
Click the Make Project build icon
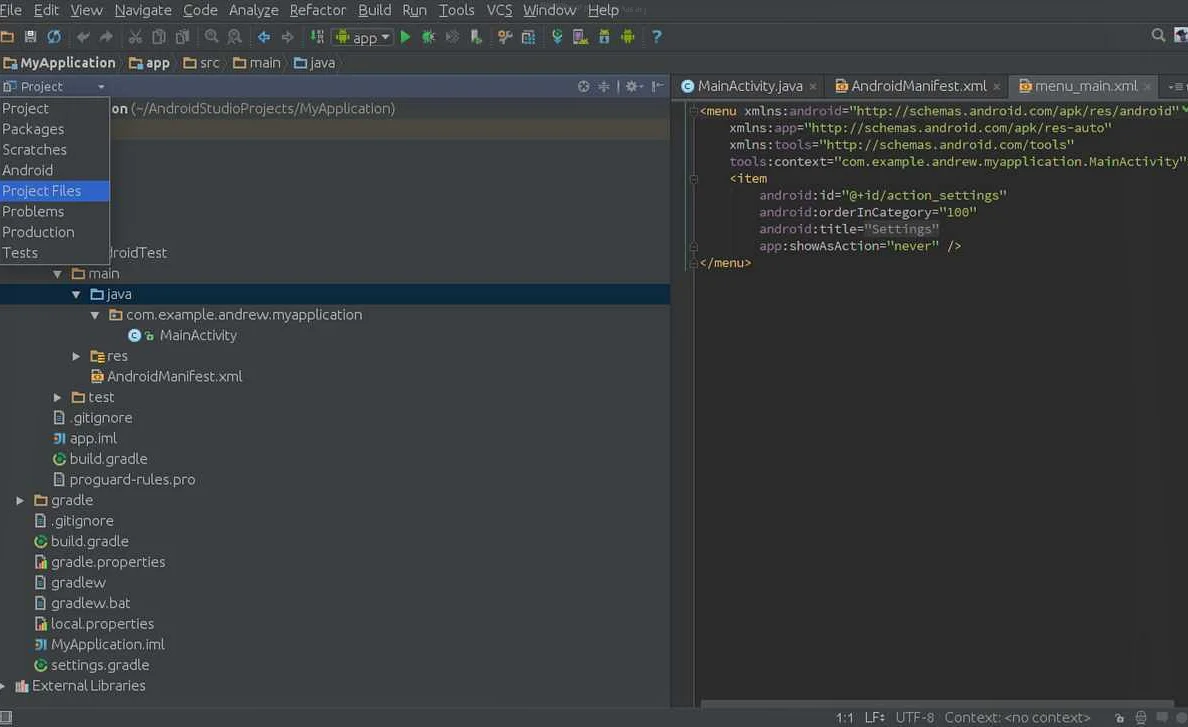pyautogui.click(x=317, y=36)
